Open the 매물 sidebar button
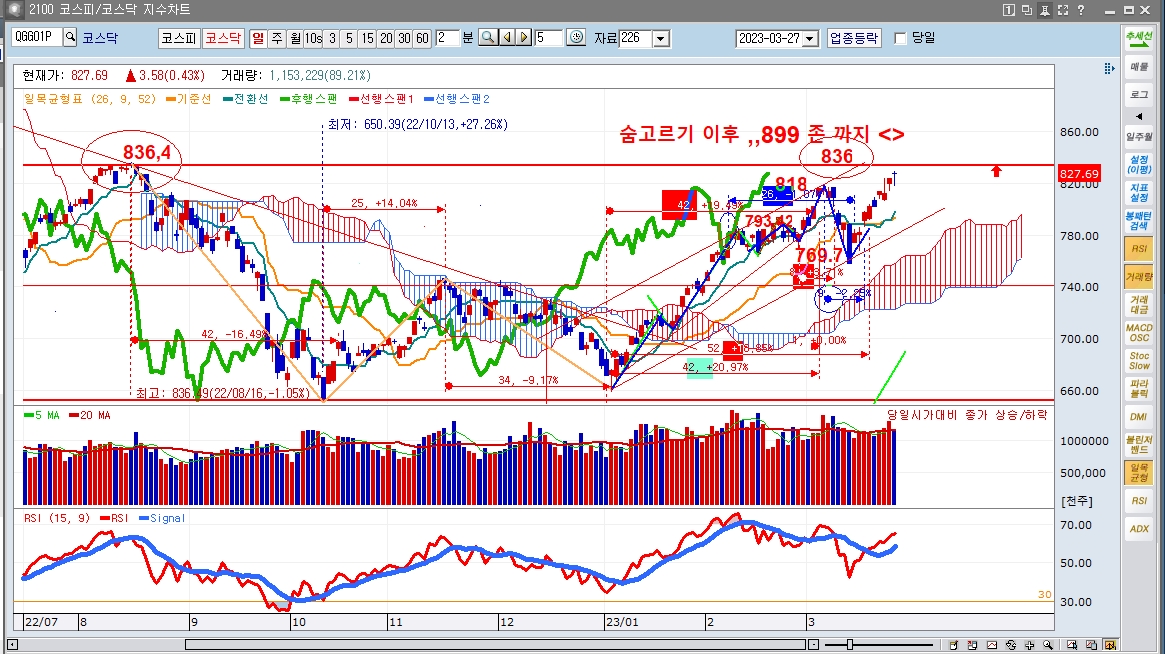 pyautogui.click(x=1139, y=66)
